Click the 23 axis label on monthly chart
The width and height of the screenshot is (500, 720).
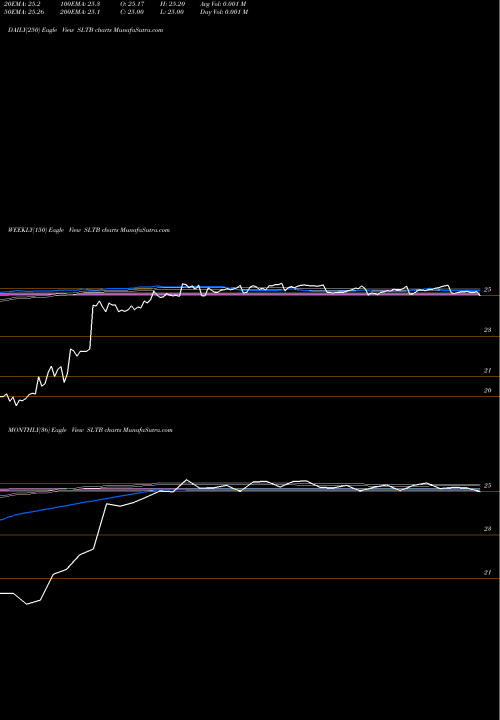488,529
